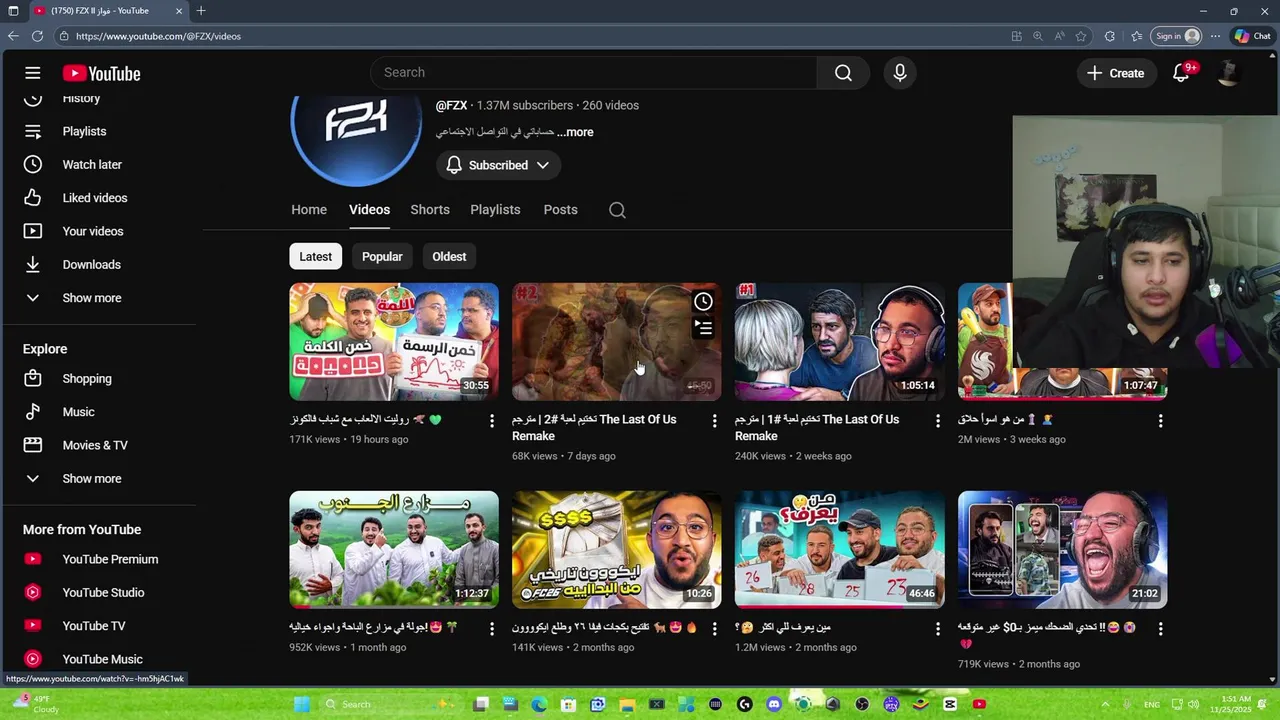
Task: Open the YouTube hamburger guide menu
Action: 33,73
